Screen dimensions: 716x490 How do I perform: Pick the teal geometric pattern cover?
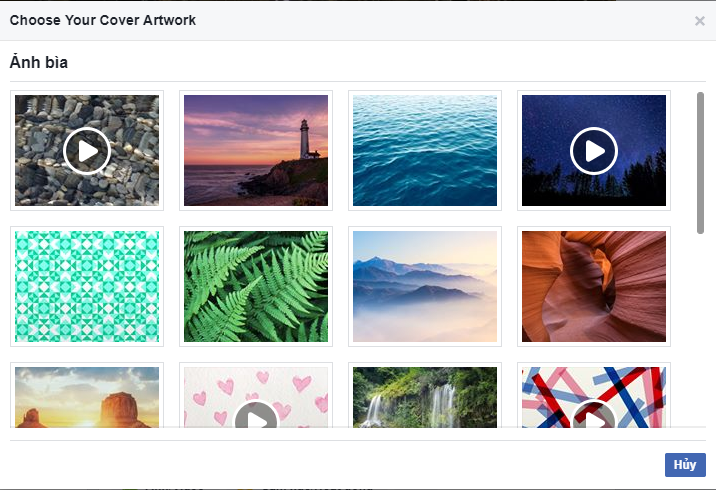click(87, 286)
